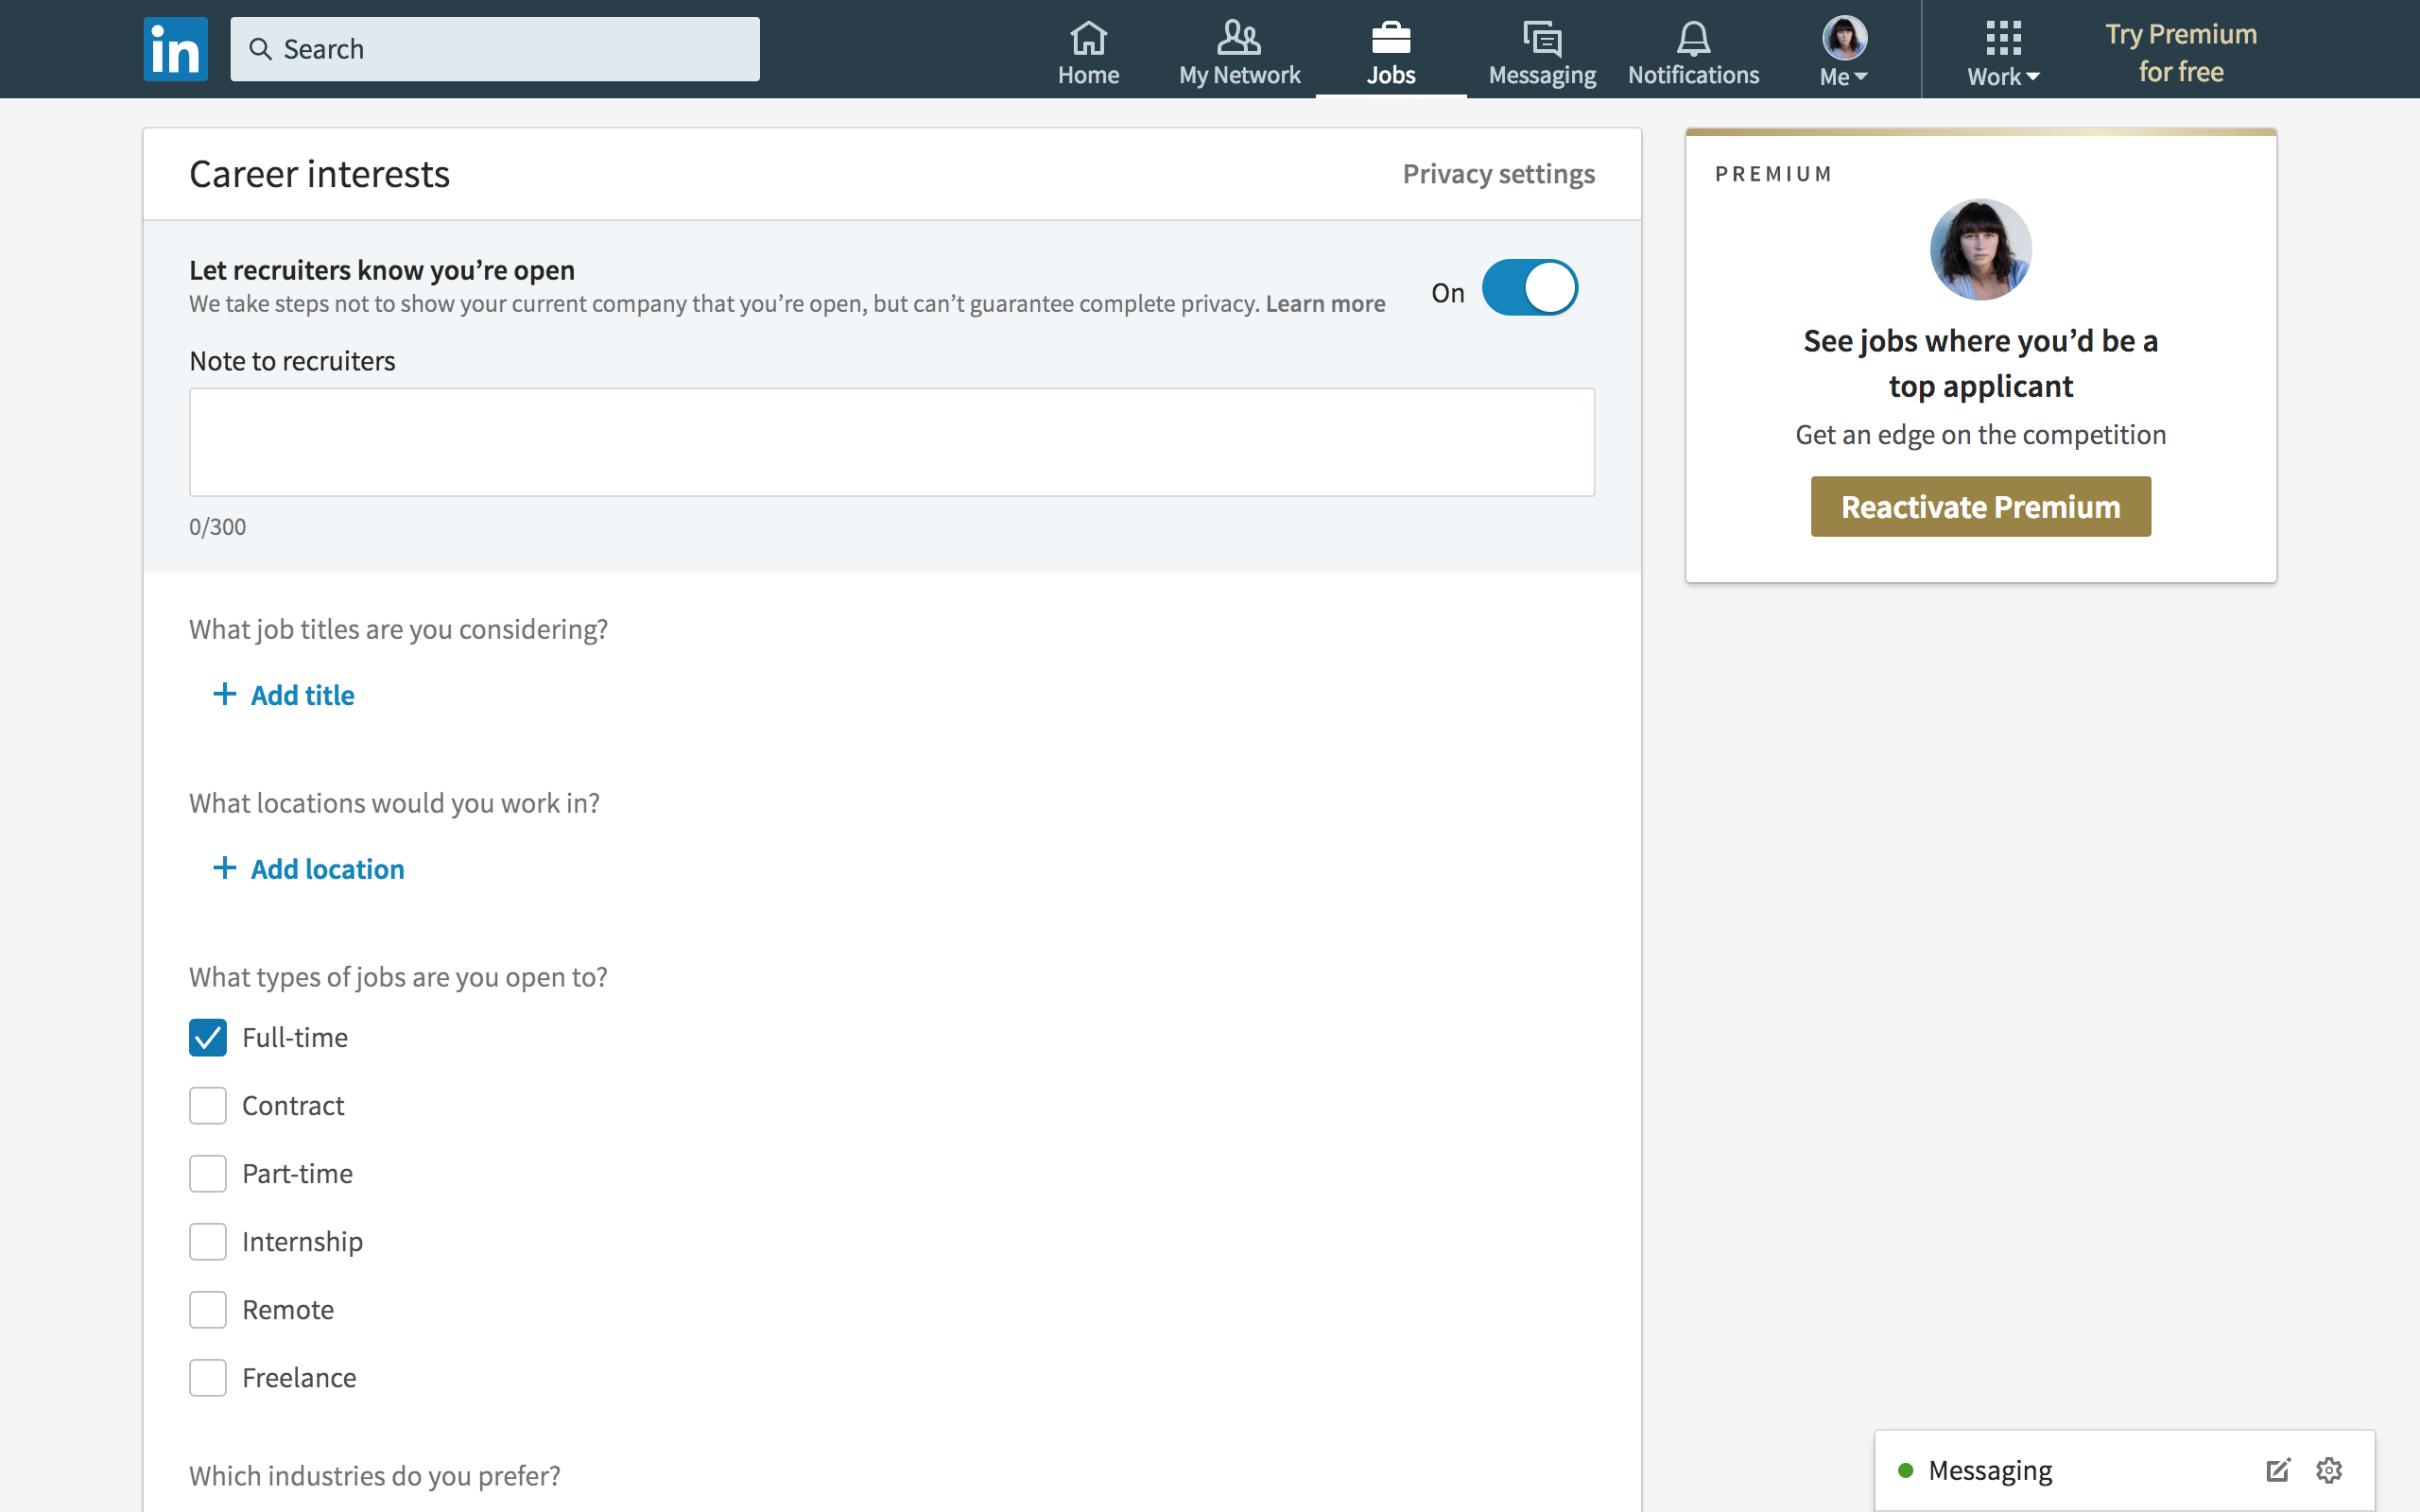Expand the Work dropdown arrow
Image resolution: width=2420 pixels, height=1512 pixels.
[x=2033, y=77]
